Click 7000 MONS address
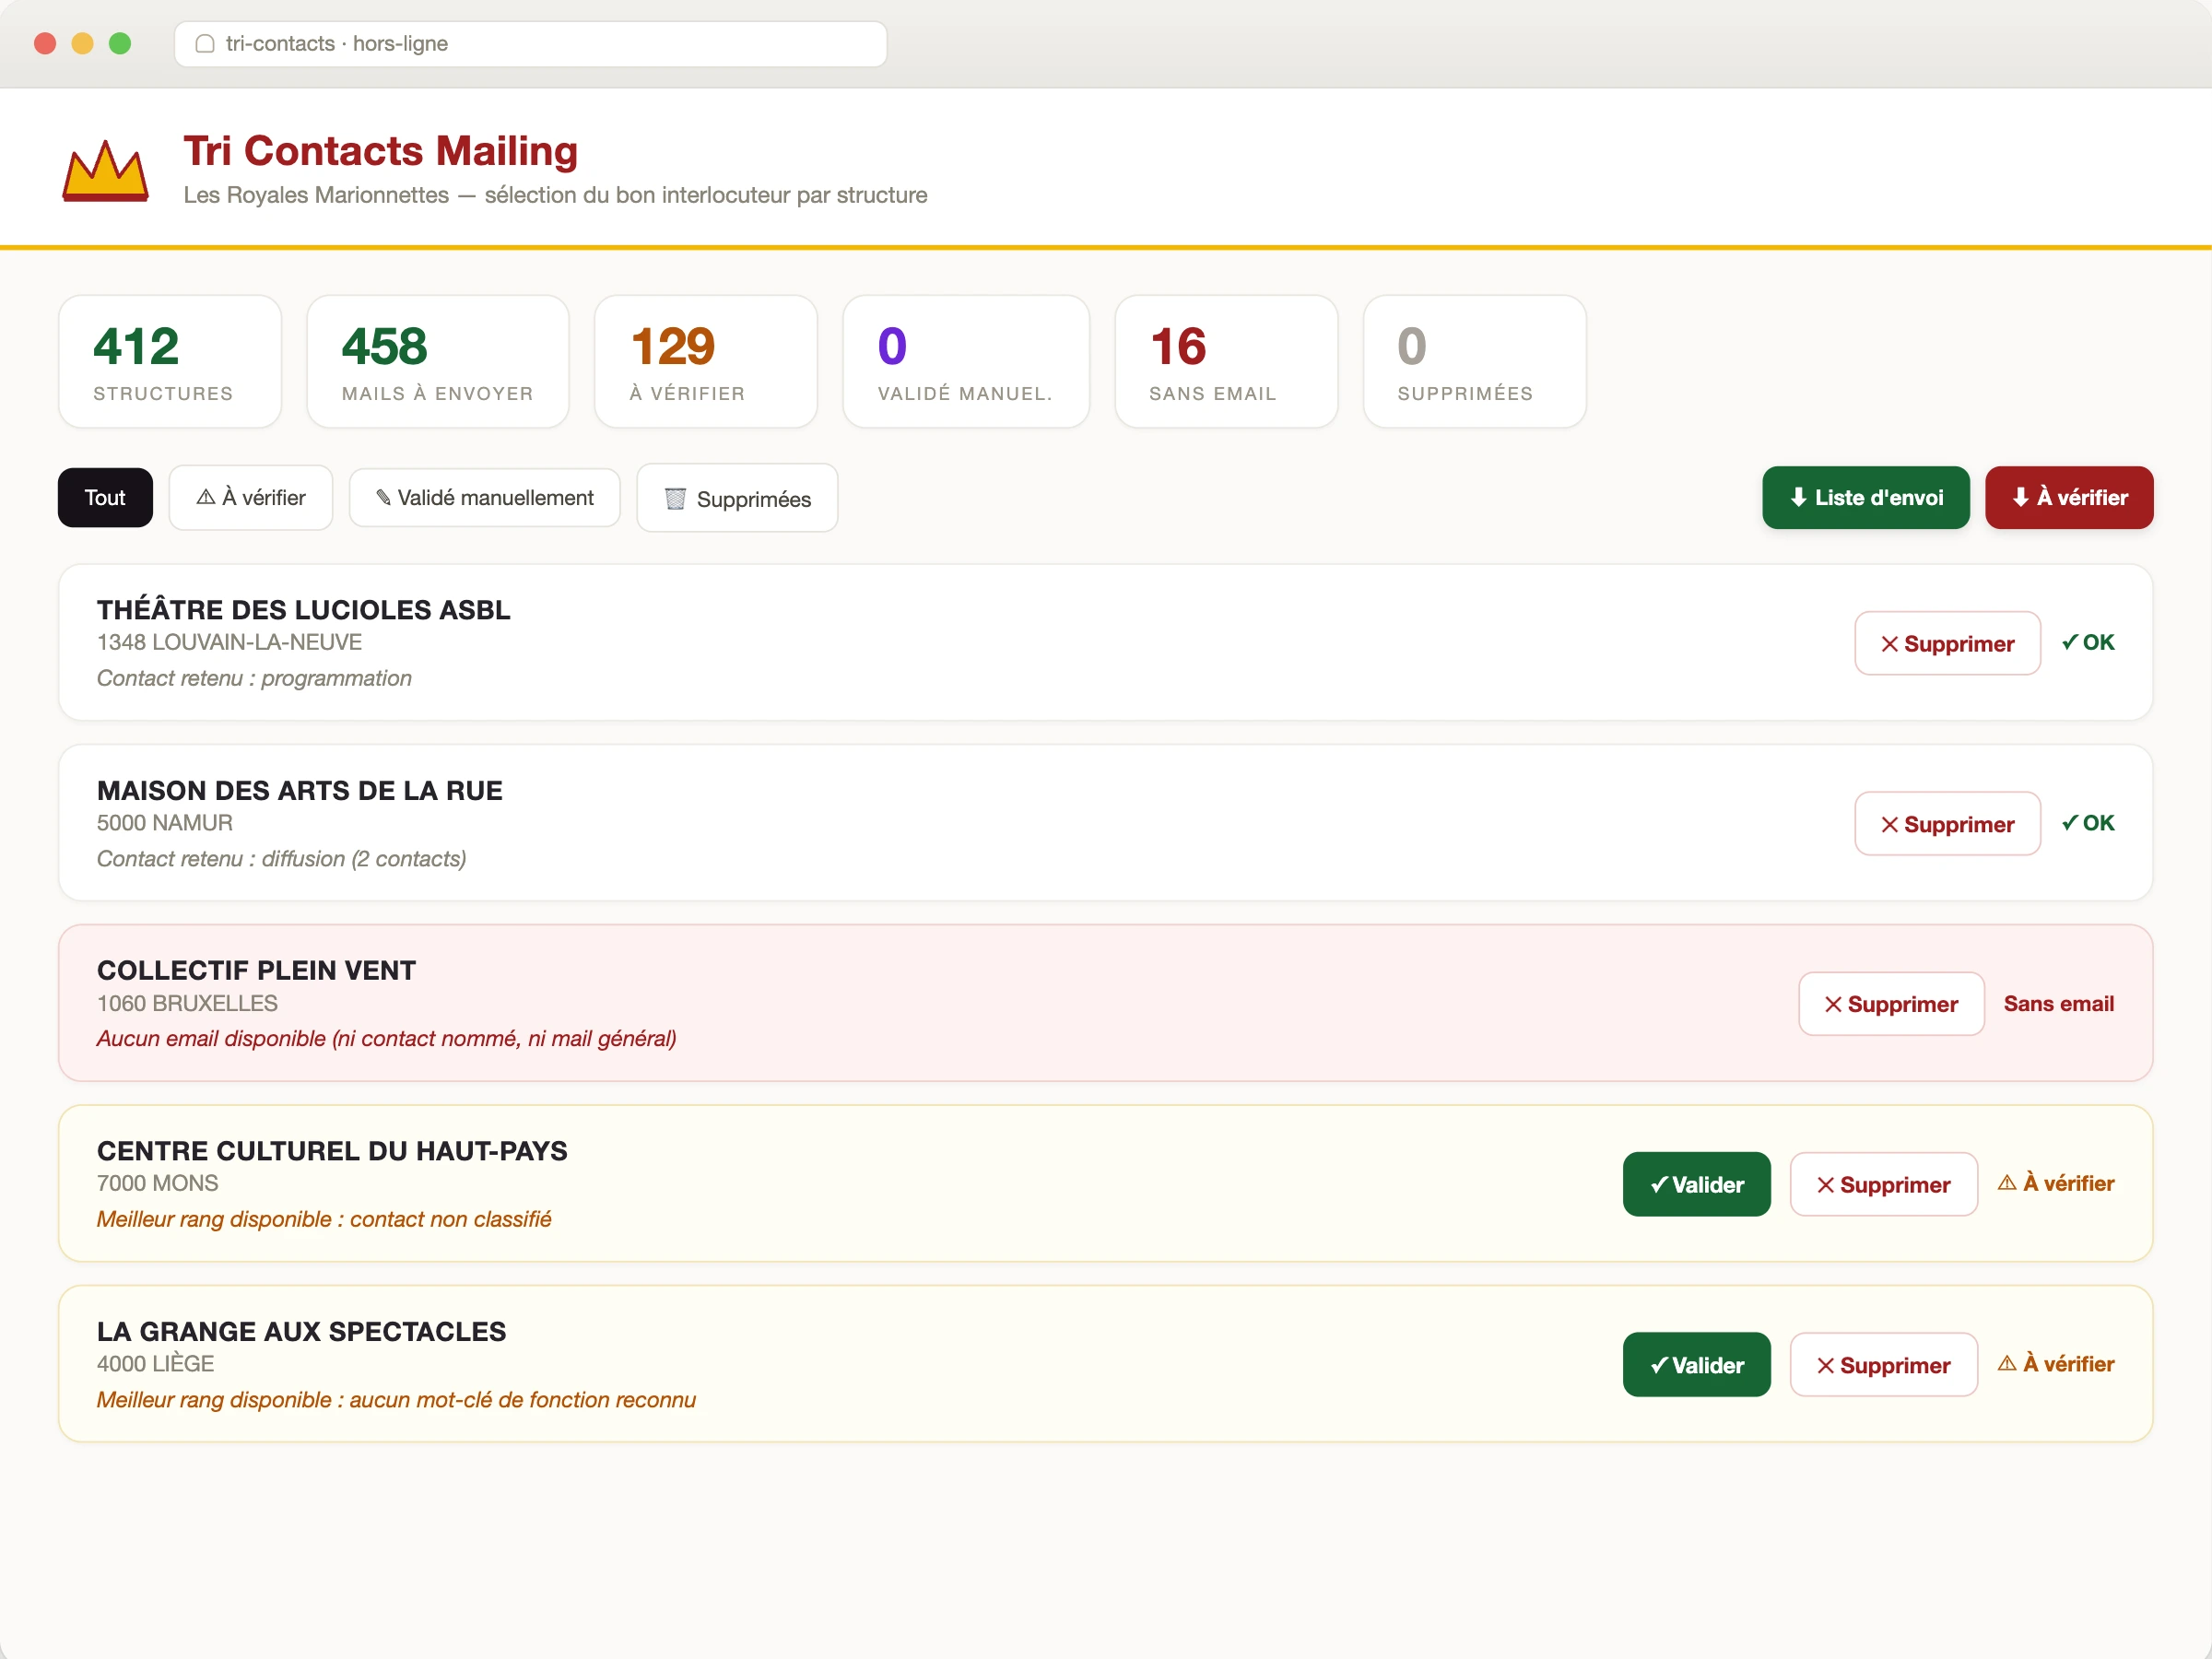 click(x=158, y=1184)
